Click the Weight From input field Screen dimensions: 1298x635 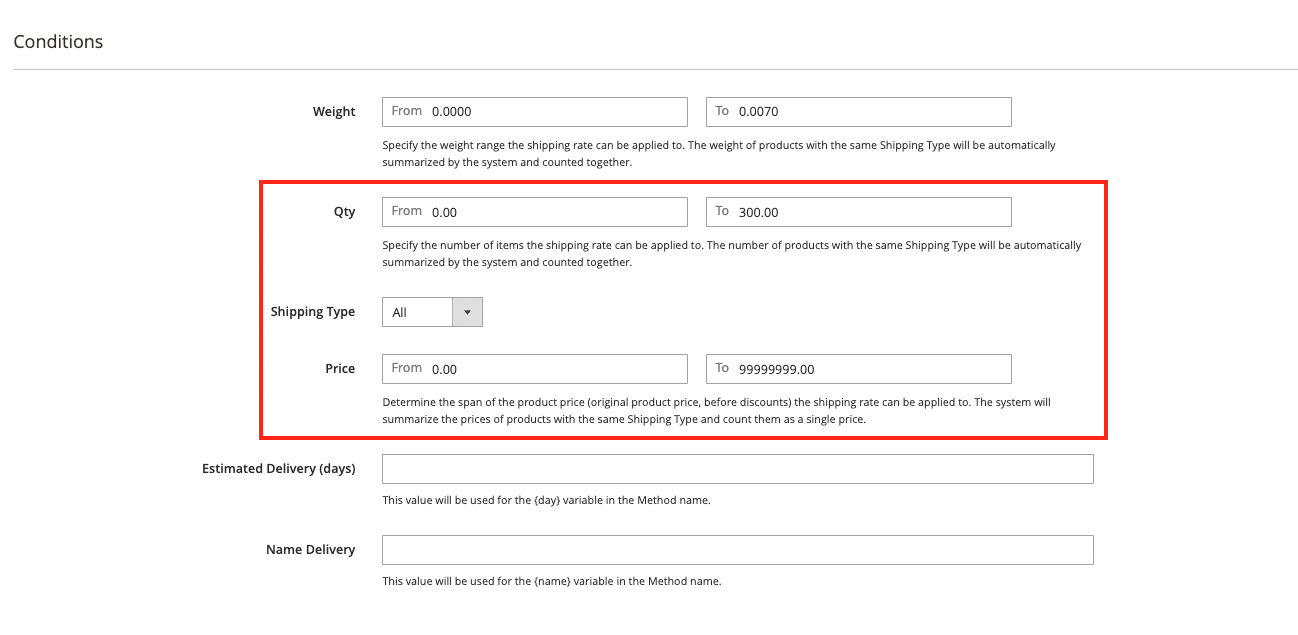click(x=535, y=111)
